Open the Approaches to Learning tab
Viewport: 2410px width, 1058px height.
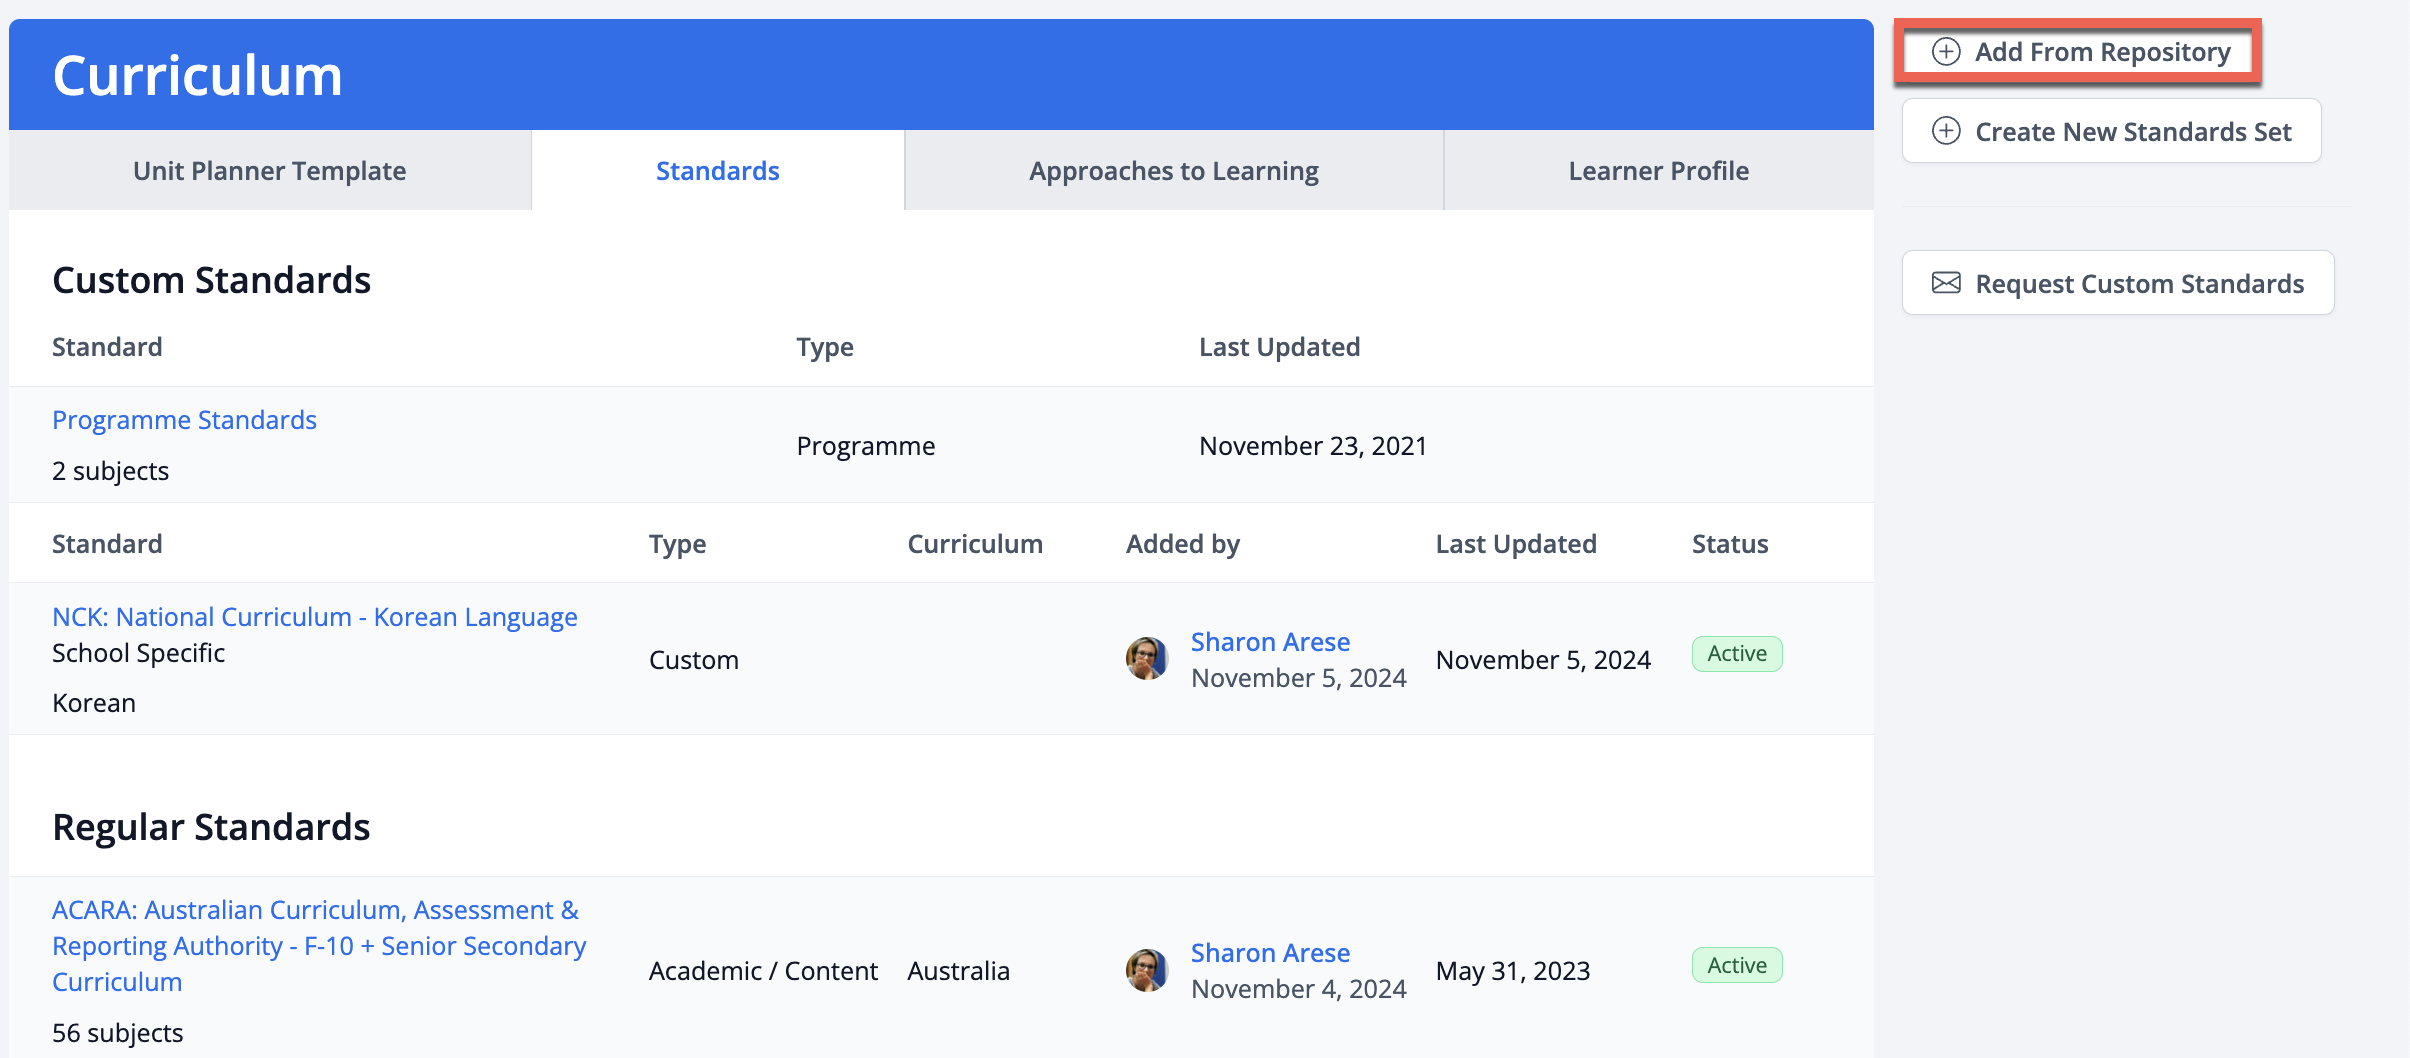click(1173, 171)
